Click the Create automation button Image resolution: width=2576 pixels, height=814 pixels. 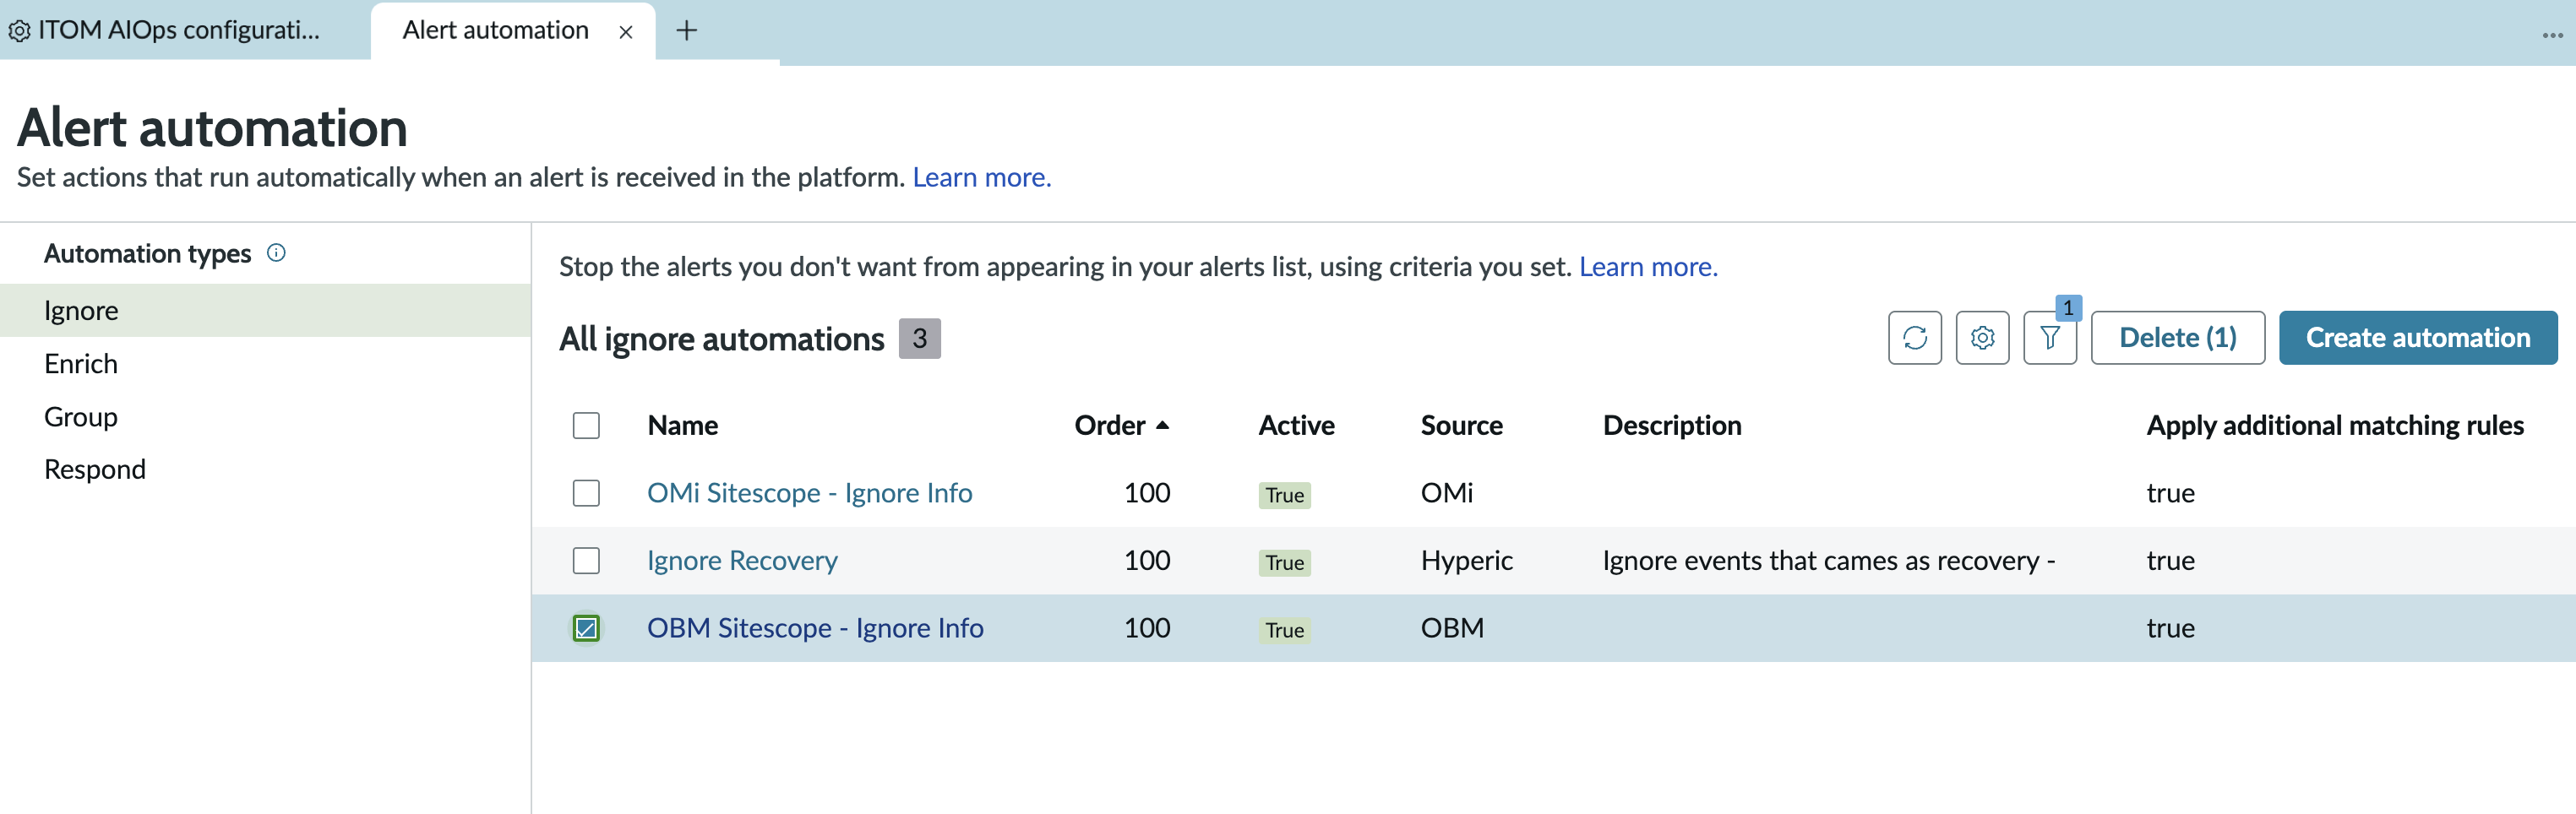pos(2417,338)
